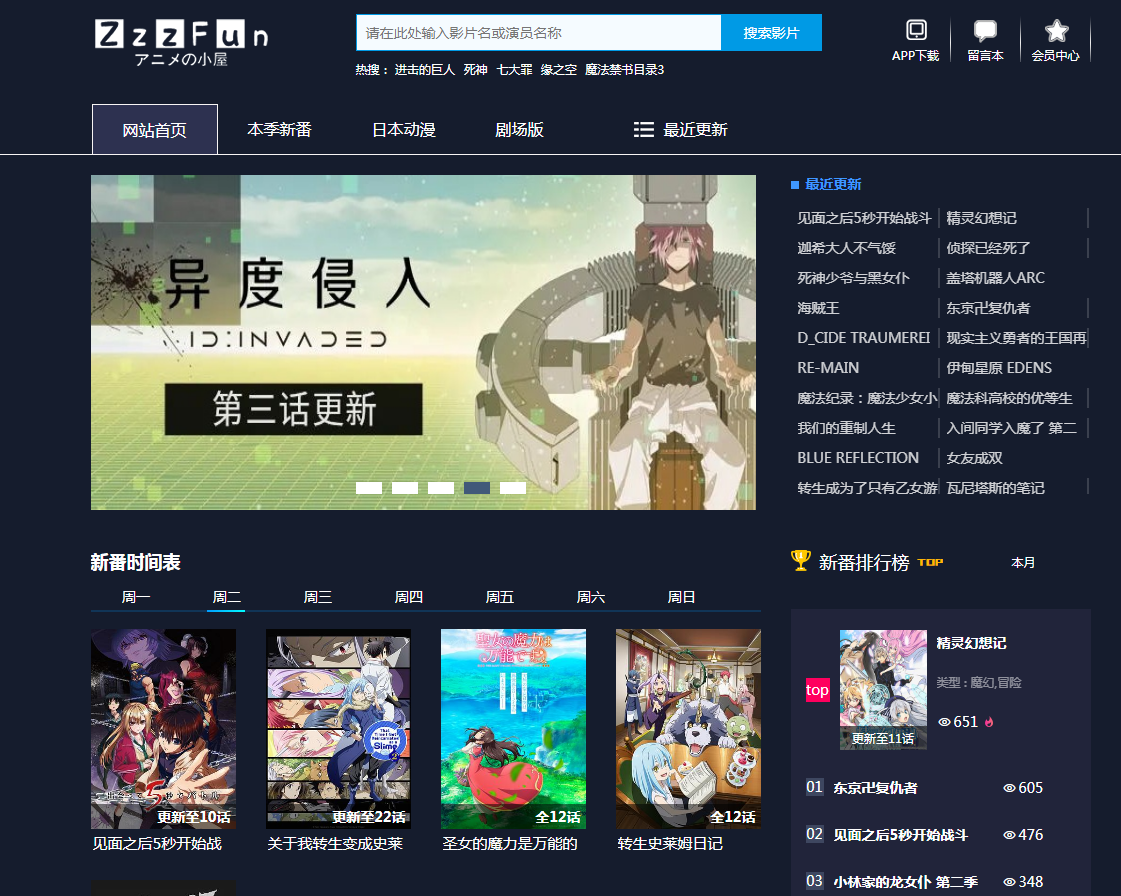Switch schedule to 周二
1121x896 pixels.
coord(227,596)
